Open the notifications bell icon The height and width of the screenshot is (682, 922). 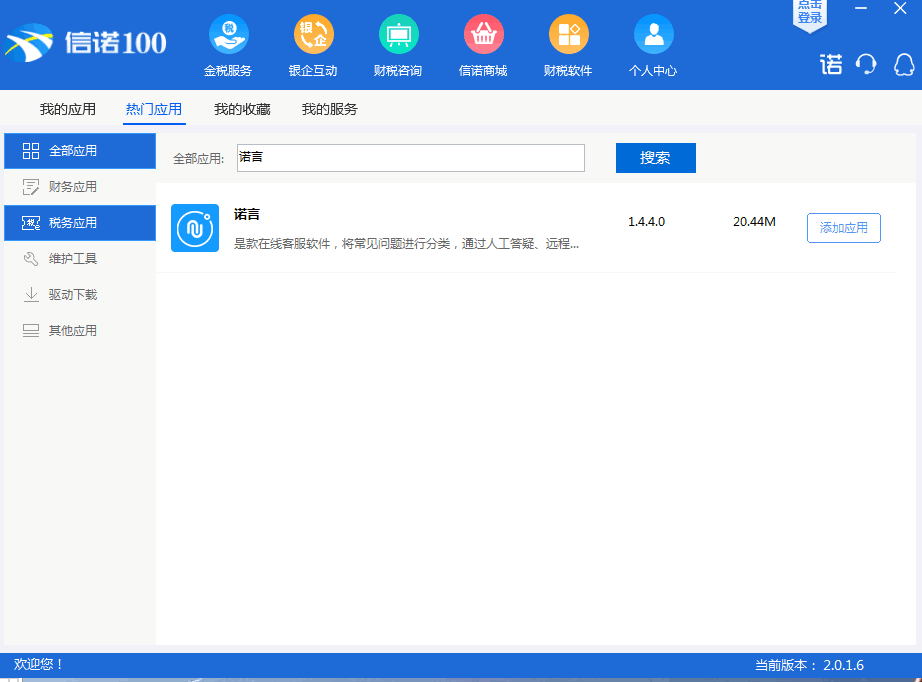tap(904, 64)
